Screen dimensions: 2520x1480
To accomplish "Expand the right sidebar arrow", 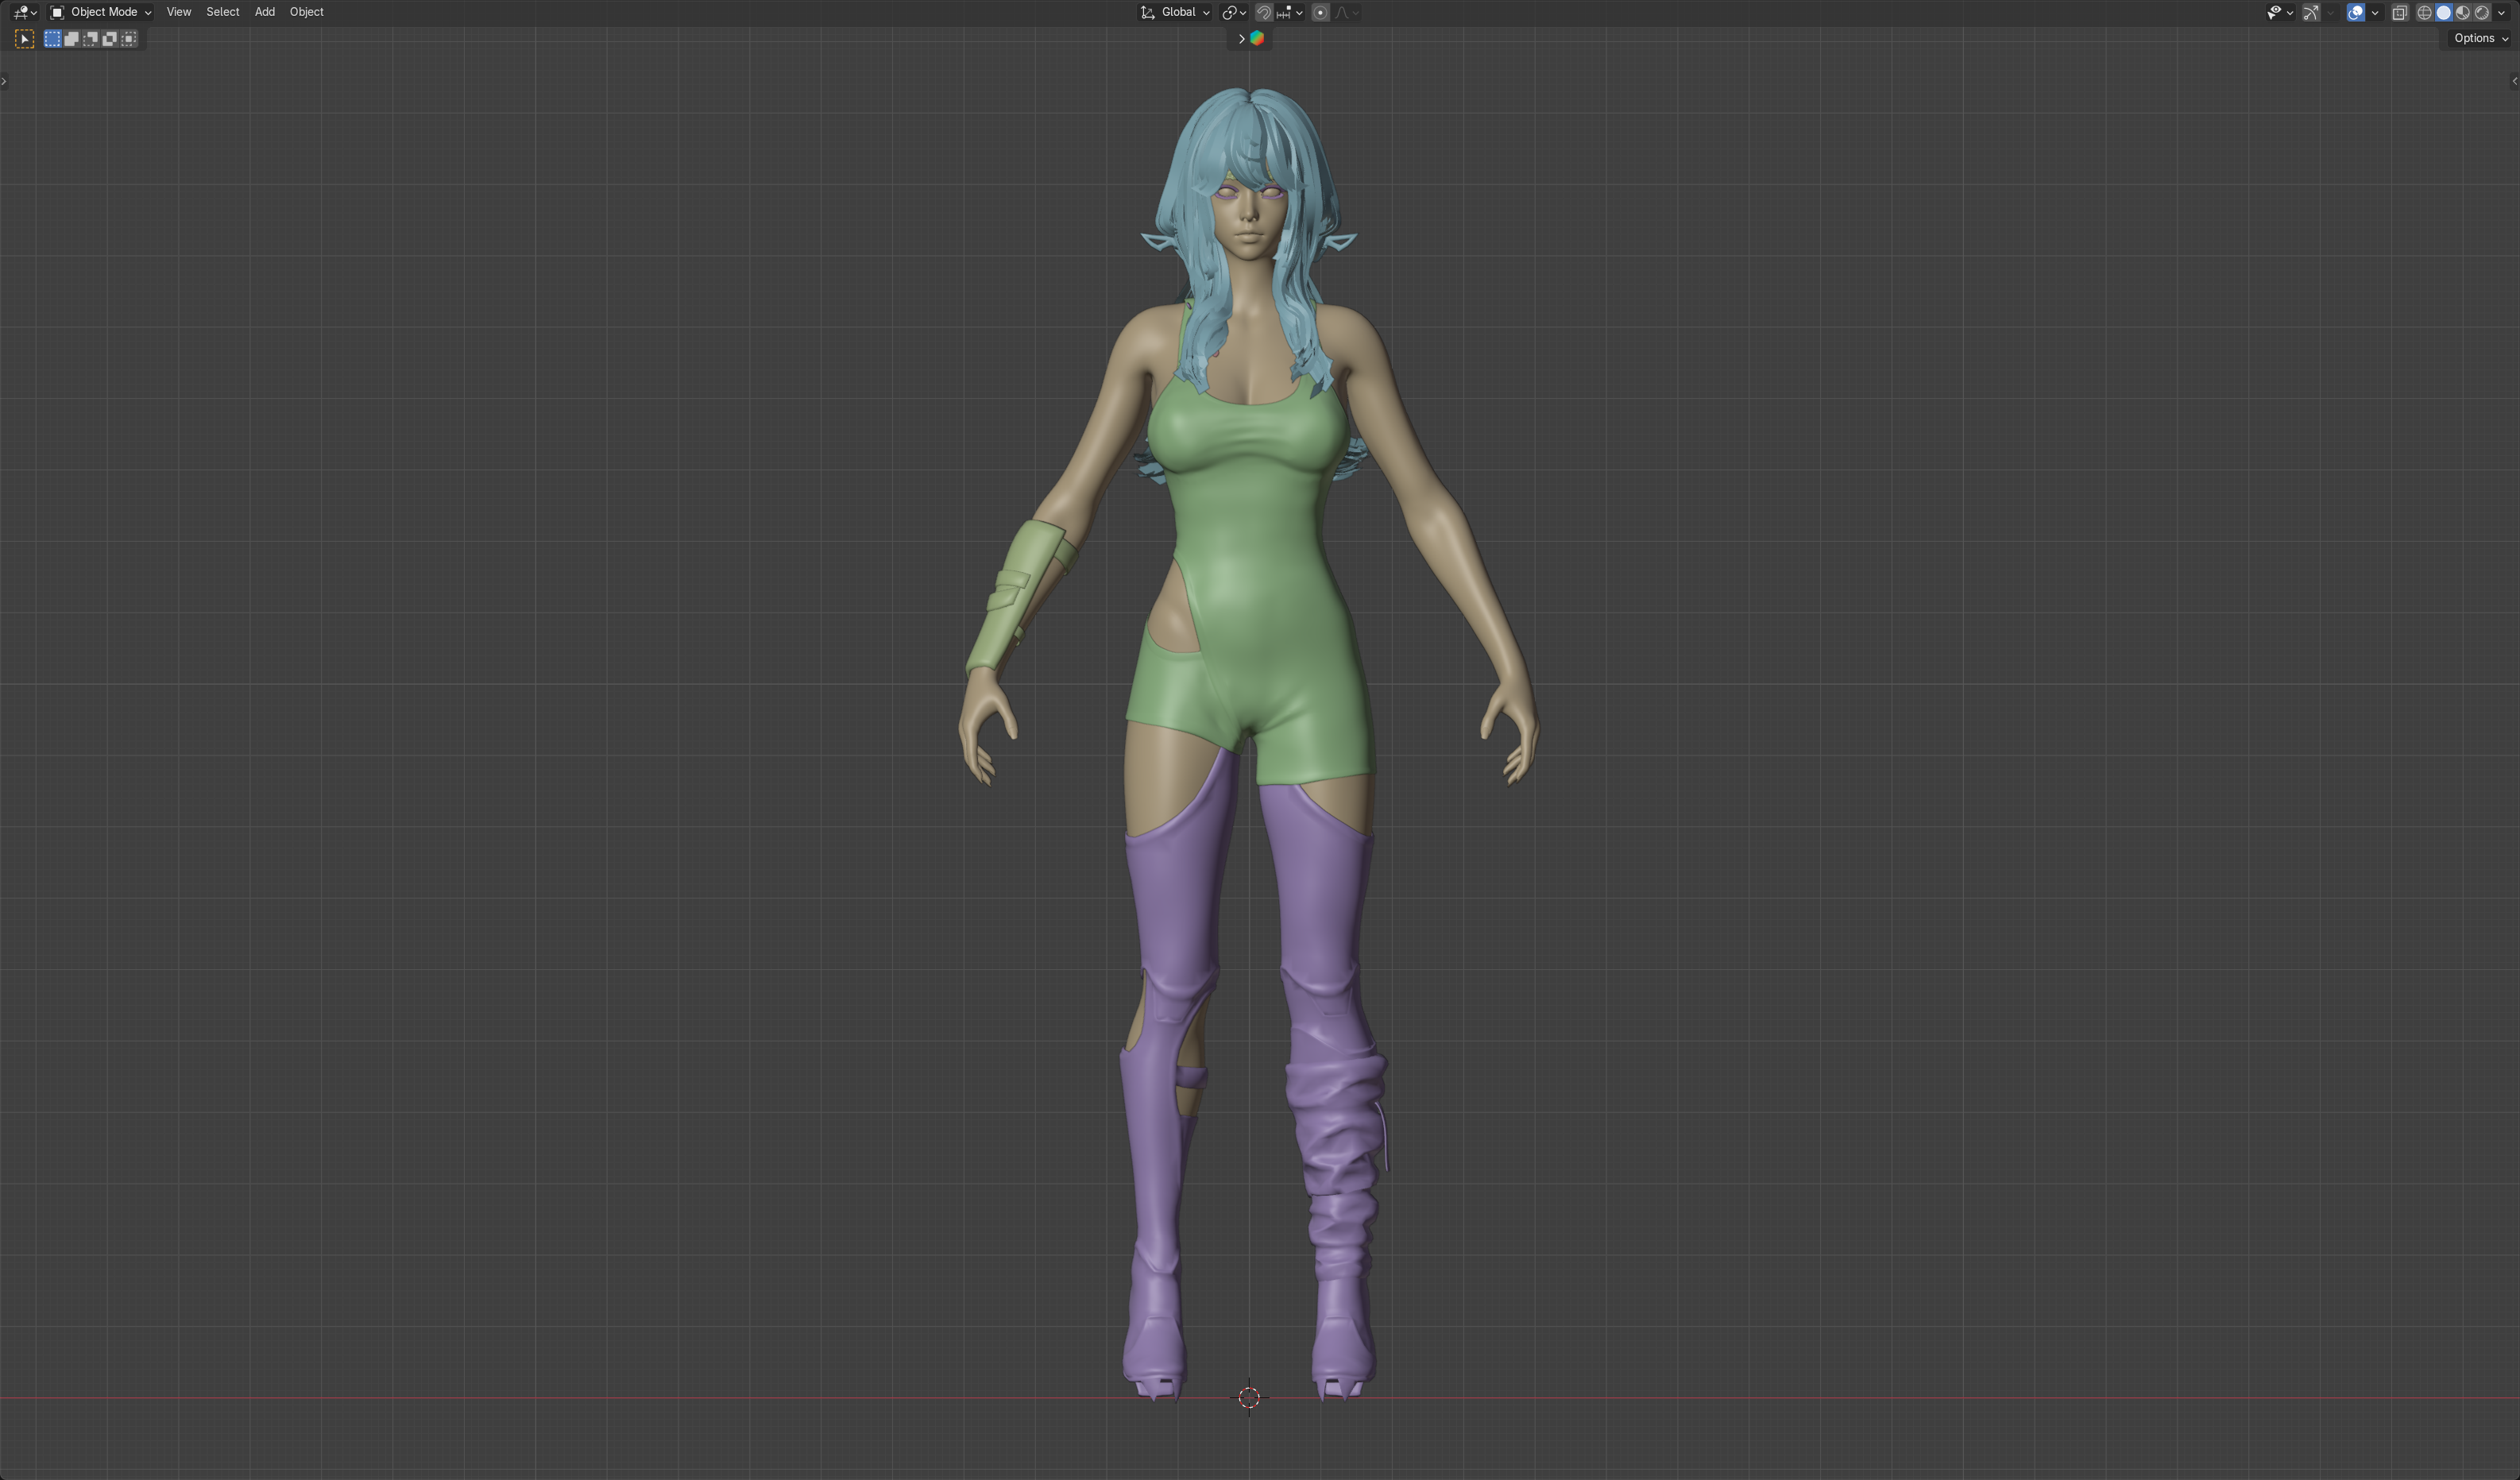I will tap(2514, 81).
